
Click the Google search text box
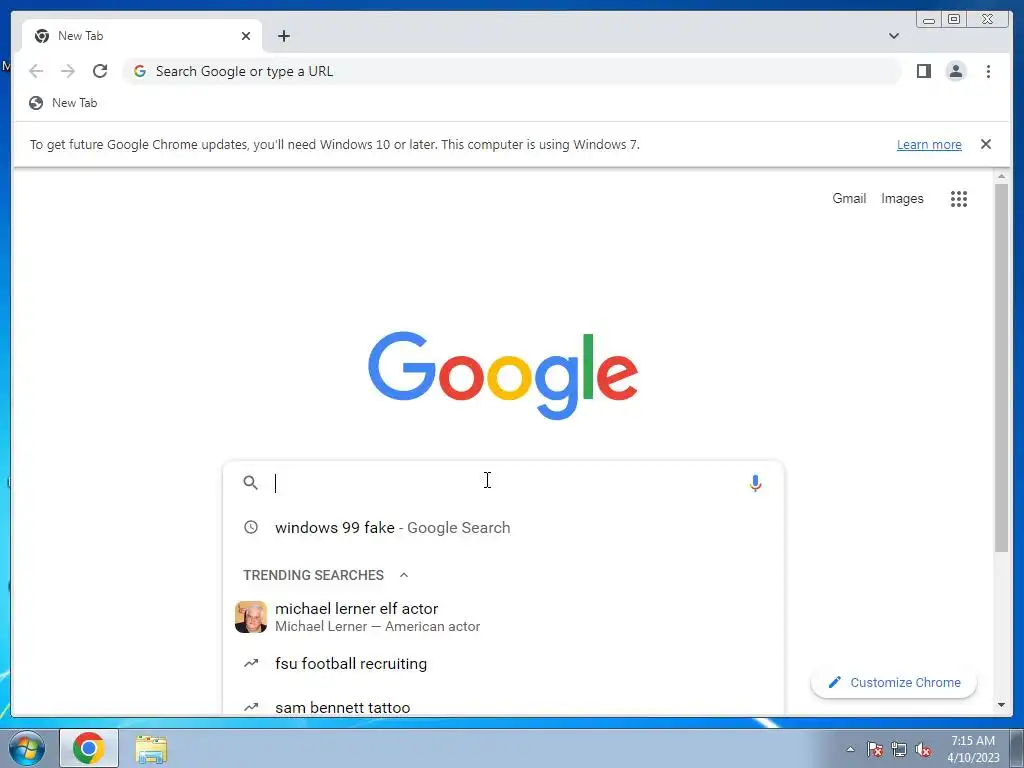[503, 483]
